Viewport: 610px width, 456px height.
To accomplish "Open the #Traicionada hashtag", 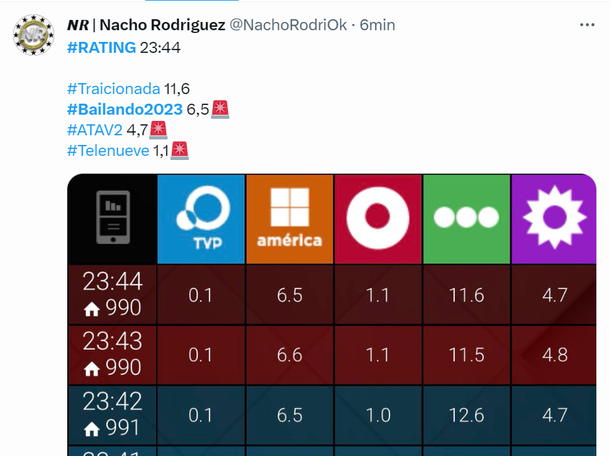I will pyautogui.click(x=114, y=89).
